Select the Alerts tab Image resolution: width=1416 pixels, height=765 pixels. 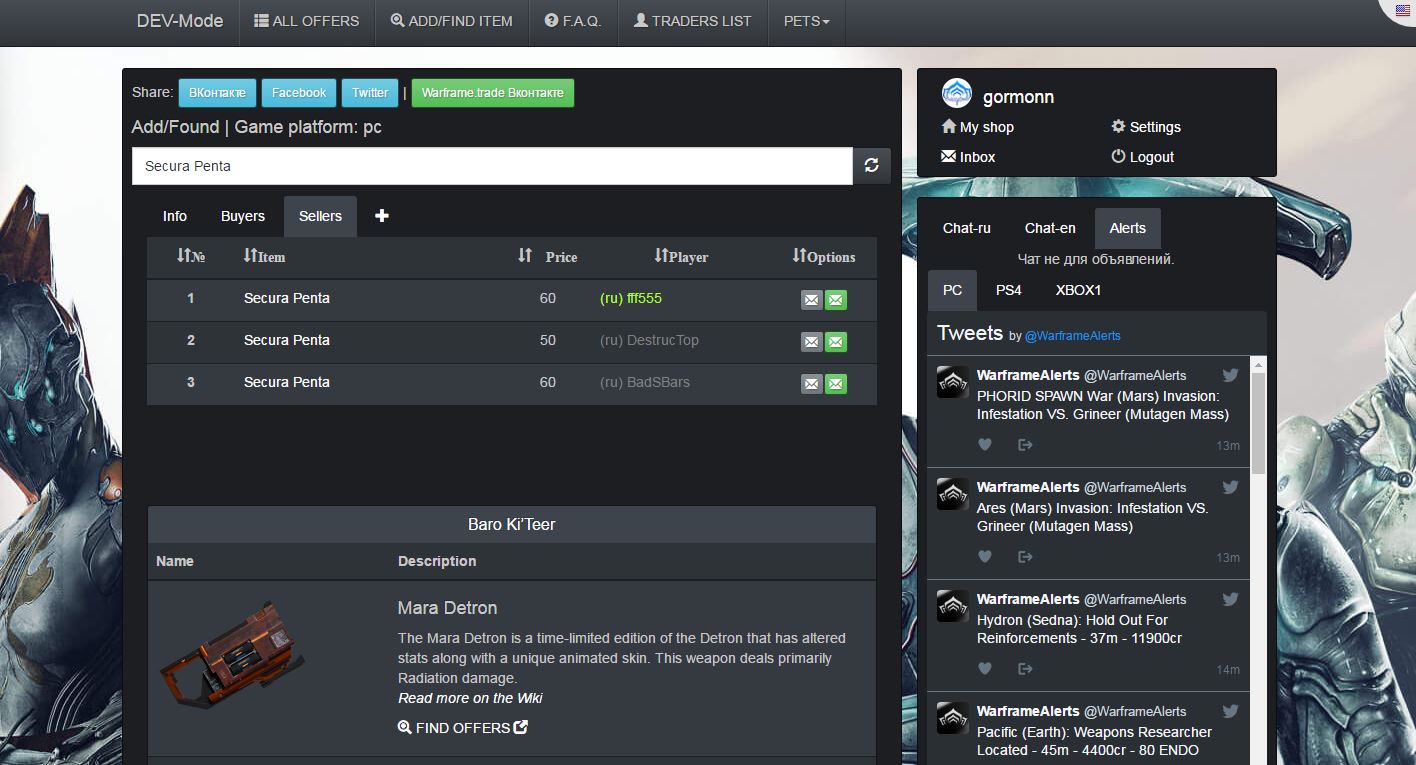coord(1127,228)
